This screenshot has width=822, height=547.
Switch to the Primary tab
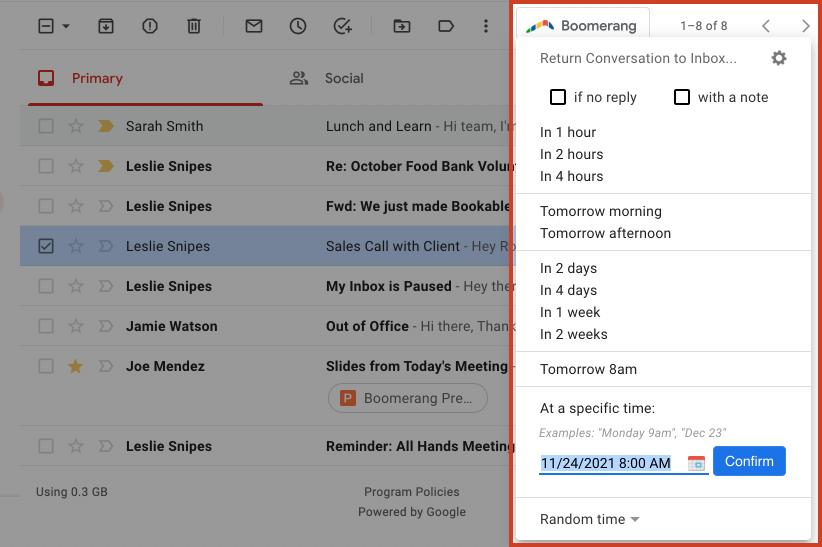click(145, 78)
